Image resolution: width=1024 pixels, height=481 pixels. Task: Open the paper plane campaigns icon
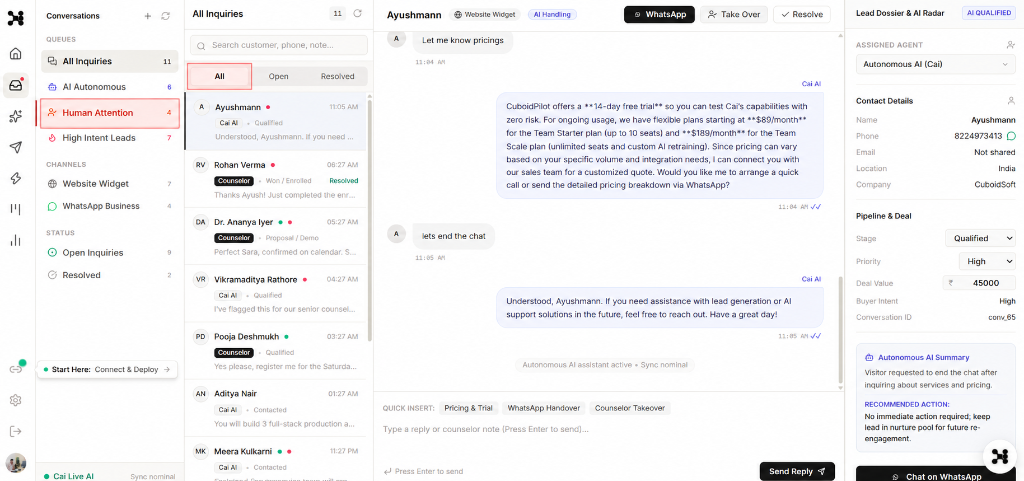16,147
